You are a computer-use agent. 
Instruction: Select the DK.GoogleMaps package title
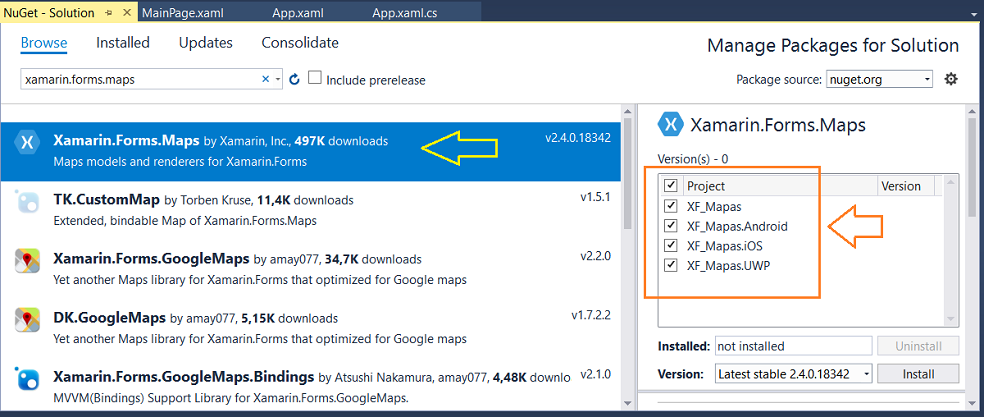109,318
